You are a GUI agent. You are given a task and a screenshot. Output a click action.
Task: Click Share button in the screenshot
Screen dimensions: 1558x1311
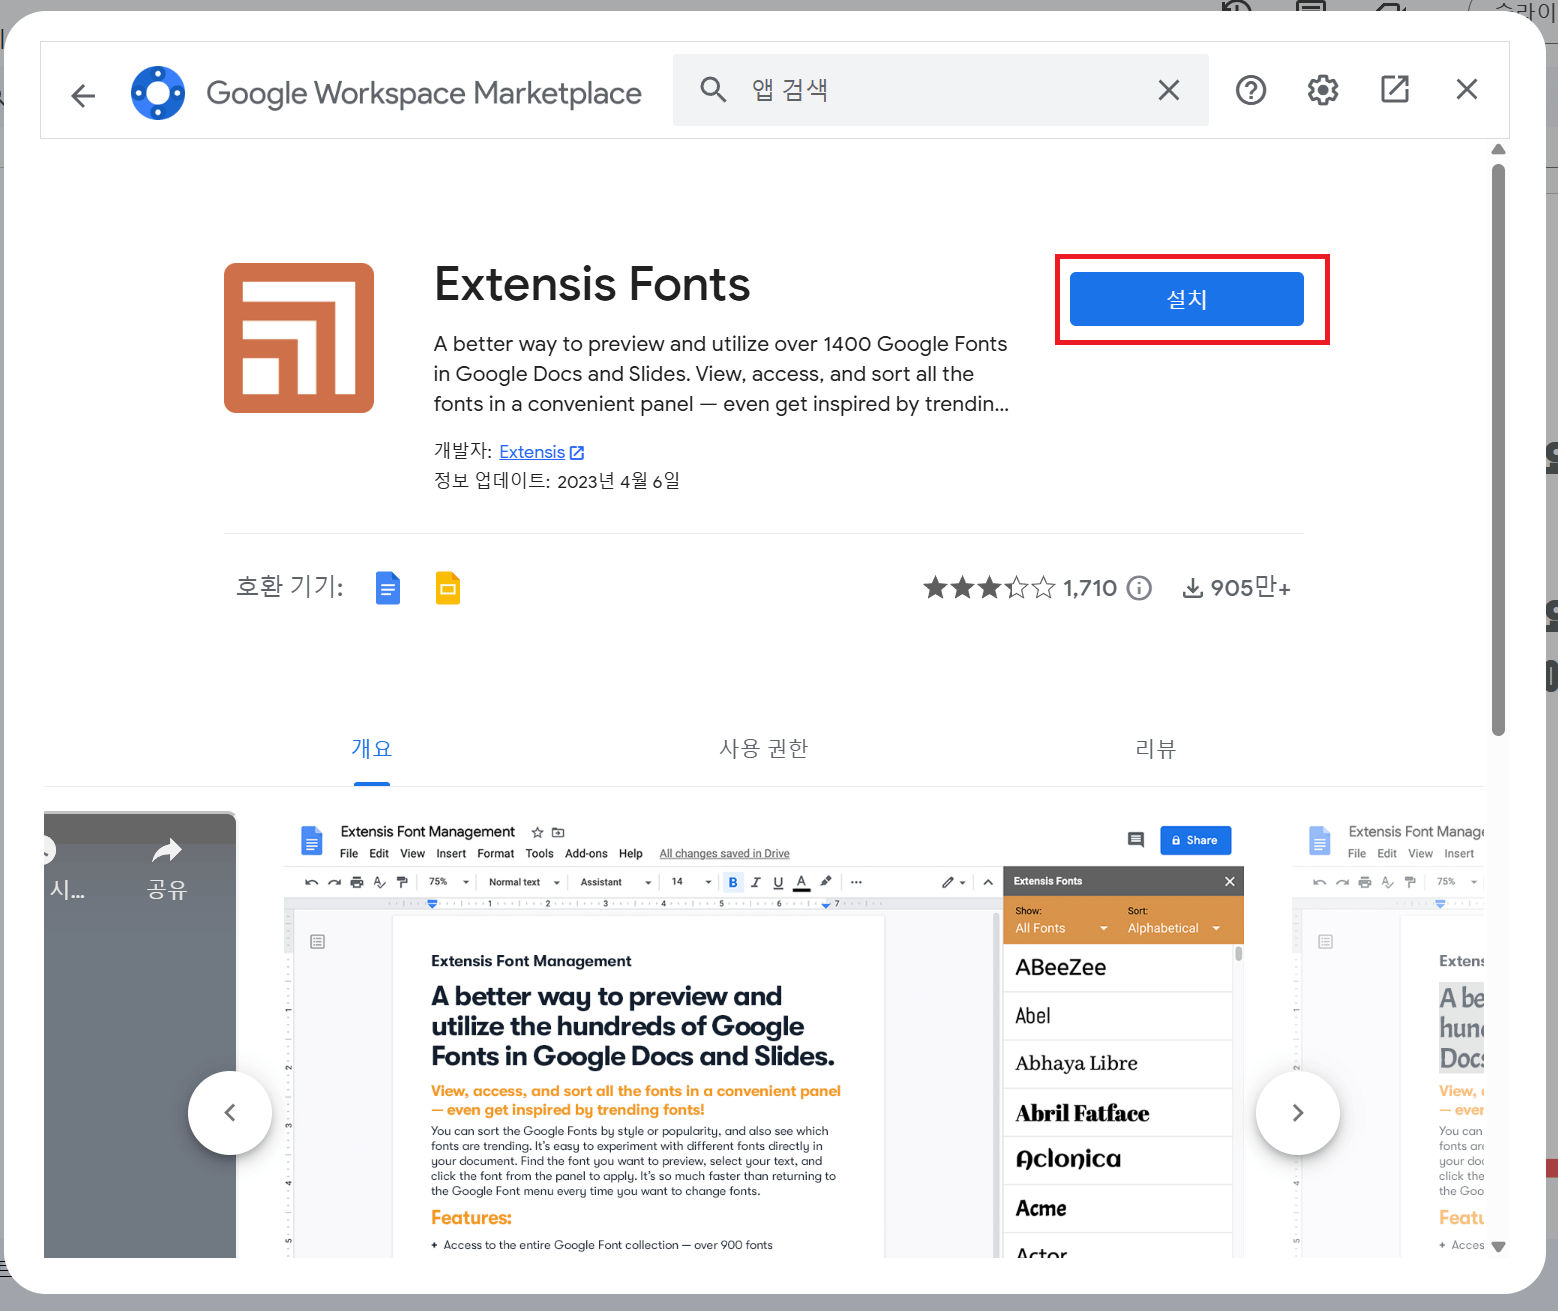click(1195, 840)
